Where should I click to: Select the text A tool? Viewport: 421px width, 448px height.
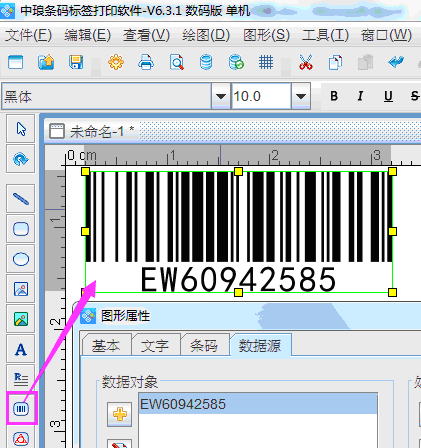click(x=21, y=349)
